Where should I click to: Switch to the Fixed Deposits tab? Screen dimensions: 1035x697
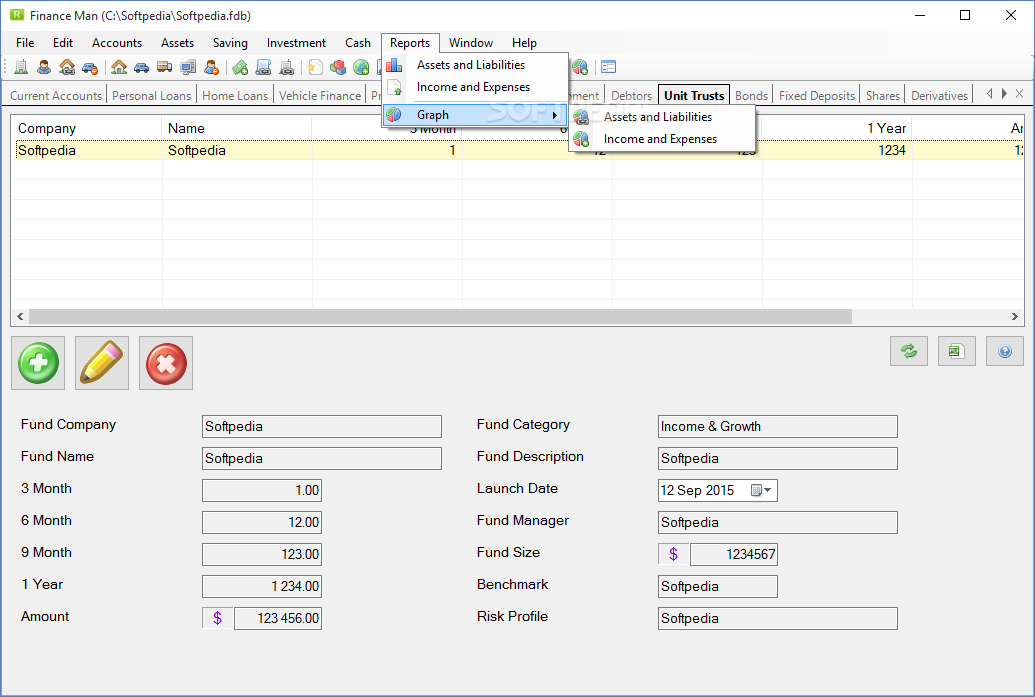(x=817, y=96)
